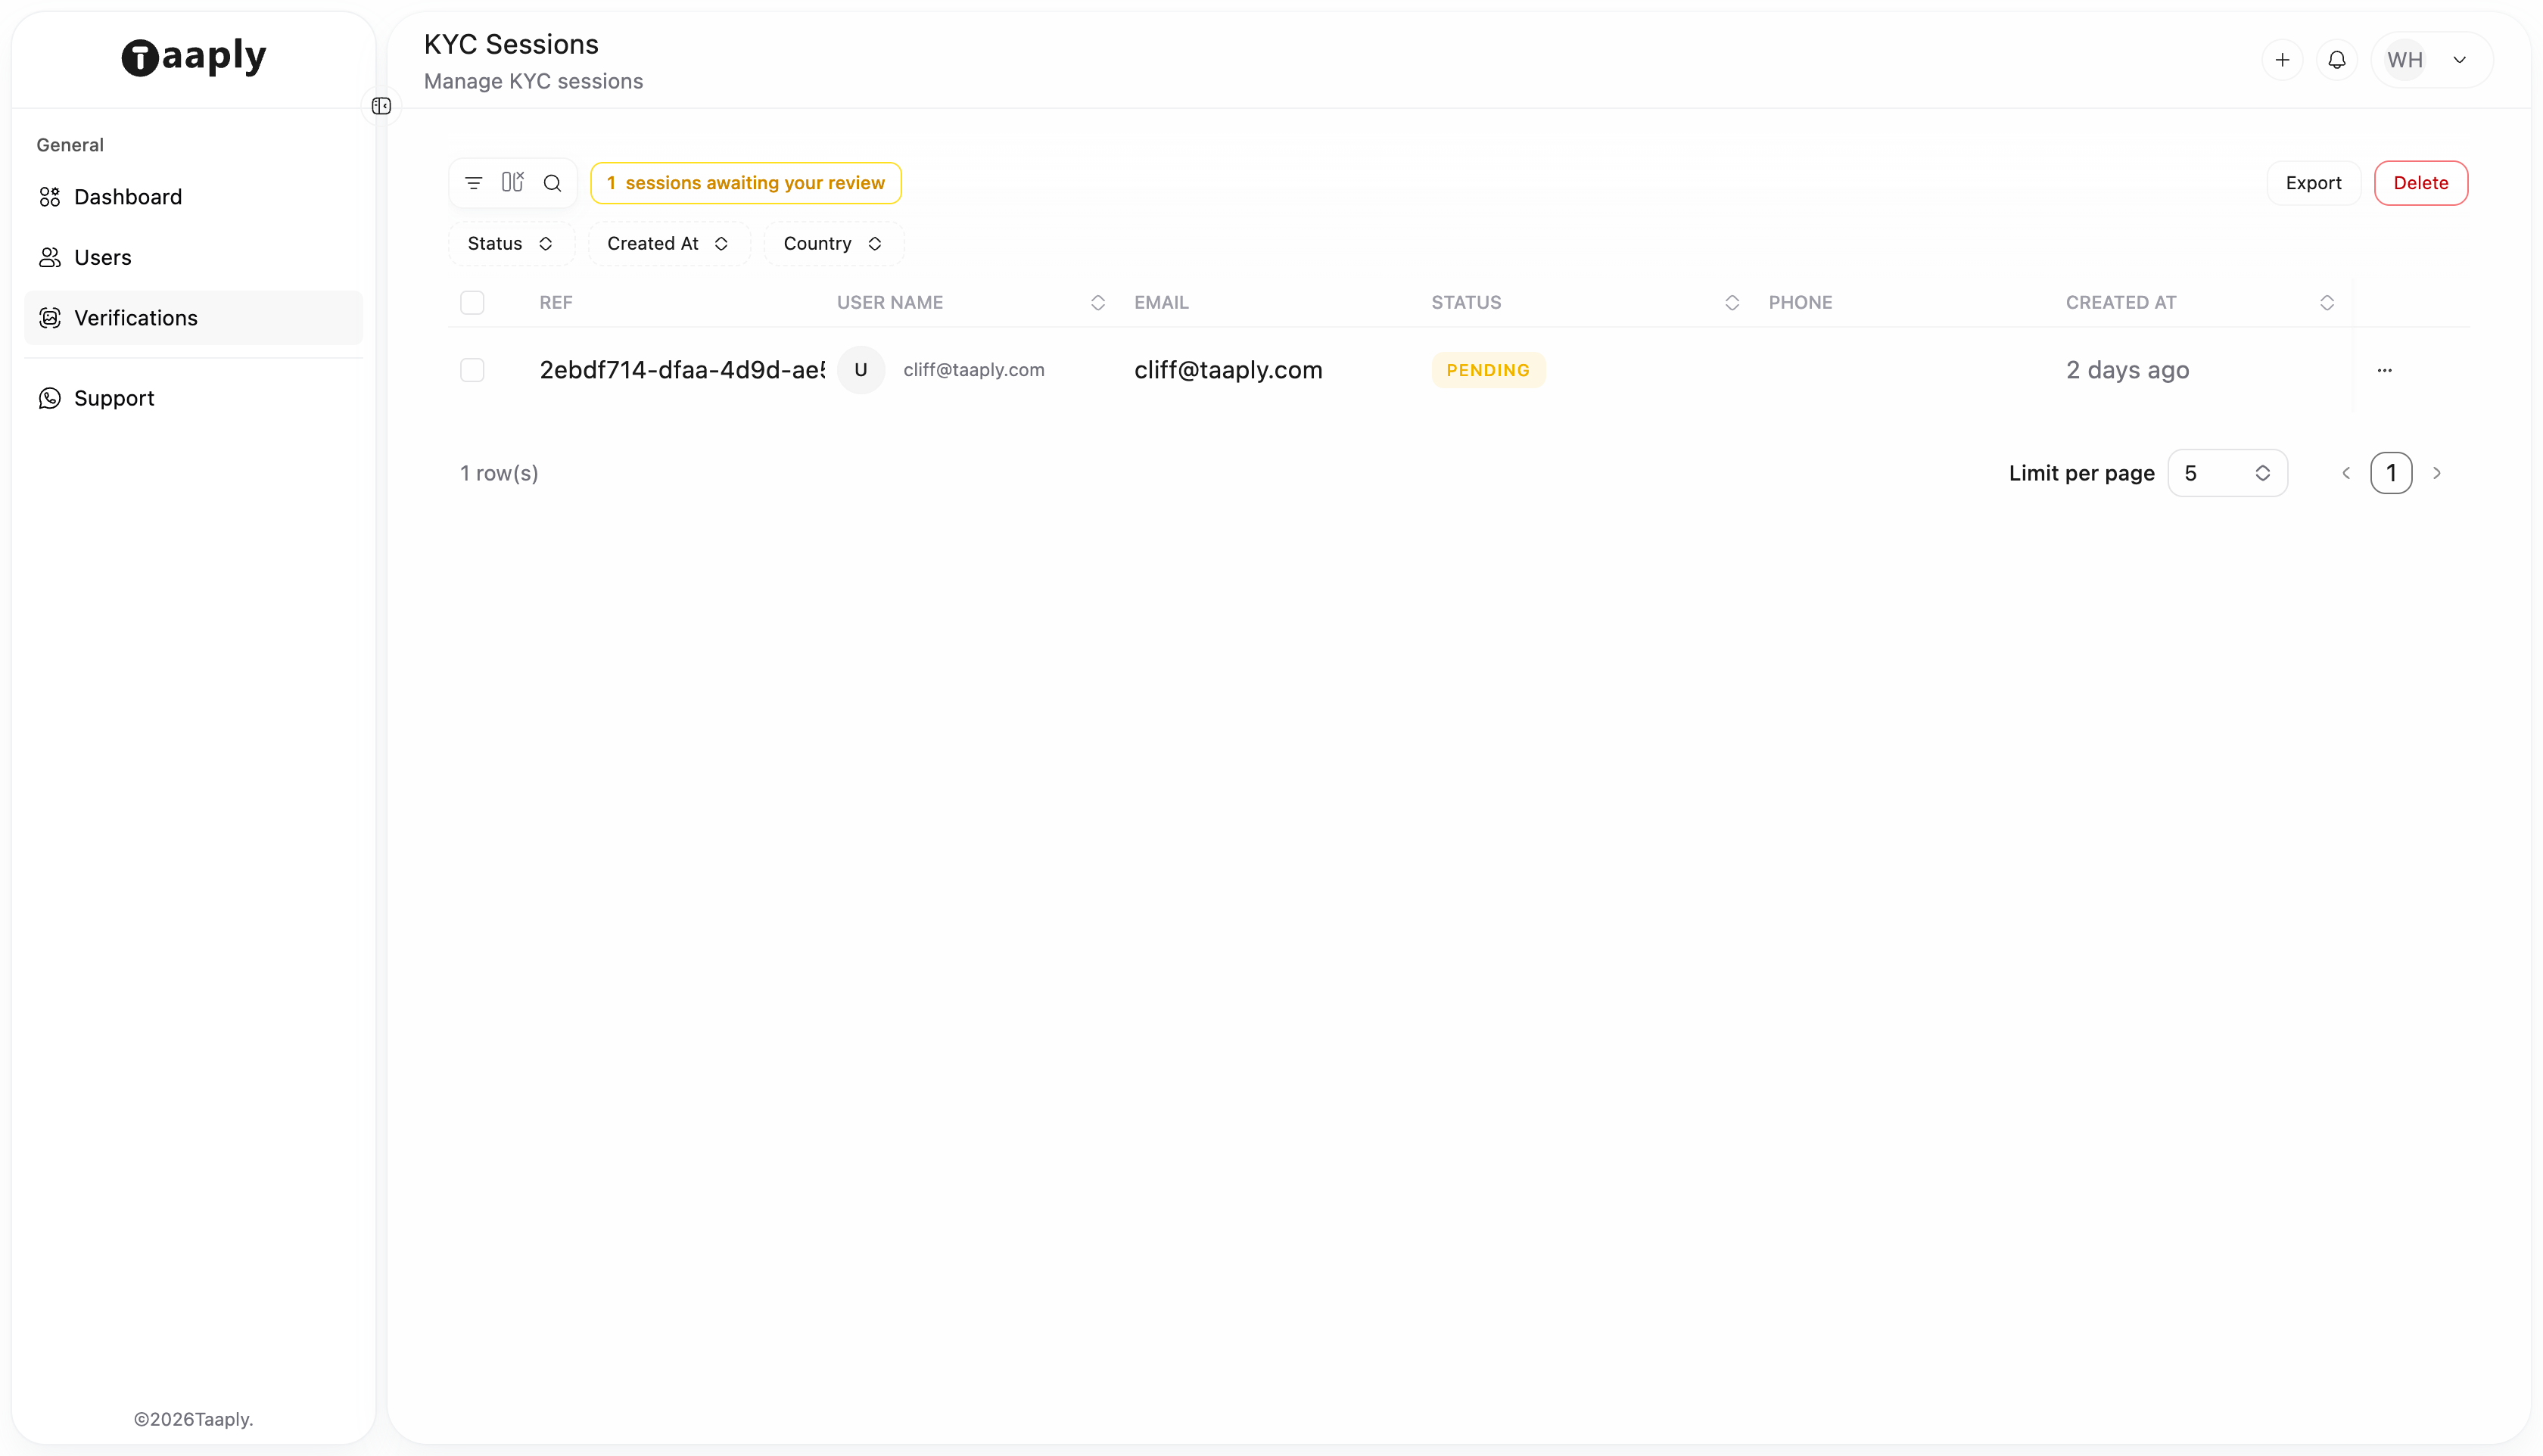This screenshot has height=1456, width=2543.
Task: Click the sessions awaiting your review banner
Action: point(745,182)
